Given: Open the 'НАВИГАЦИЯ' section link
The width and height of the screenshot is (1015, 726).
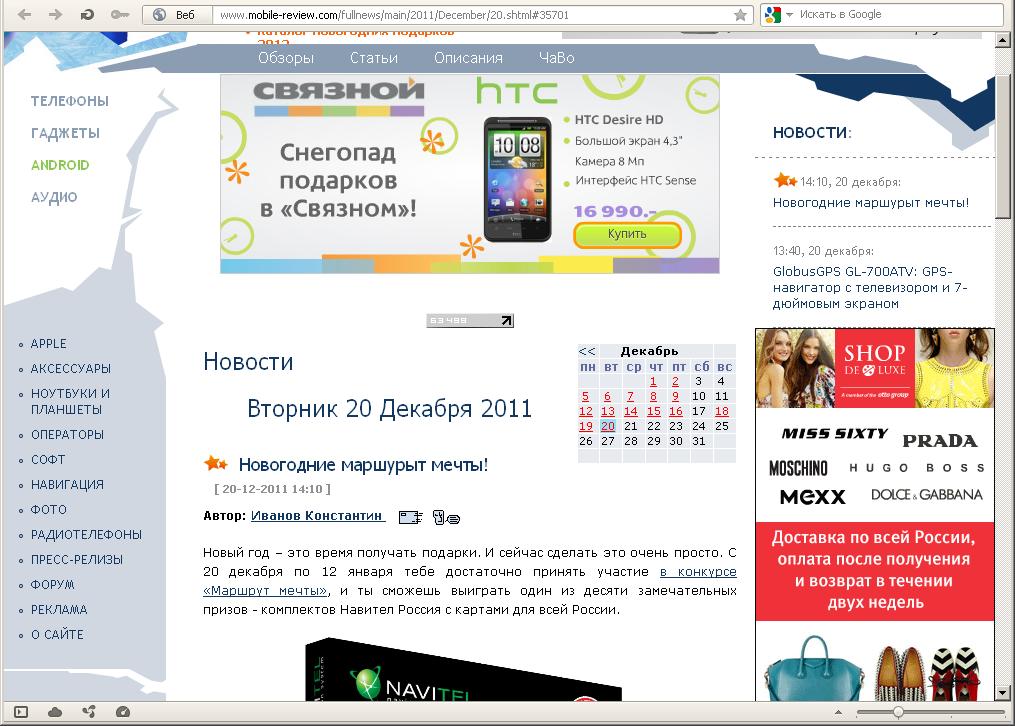Looking at the screenshot, I should coord(67,484).
